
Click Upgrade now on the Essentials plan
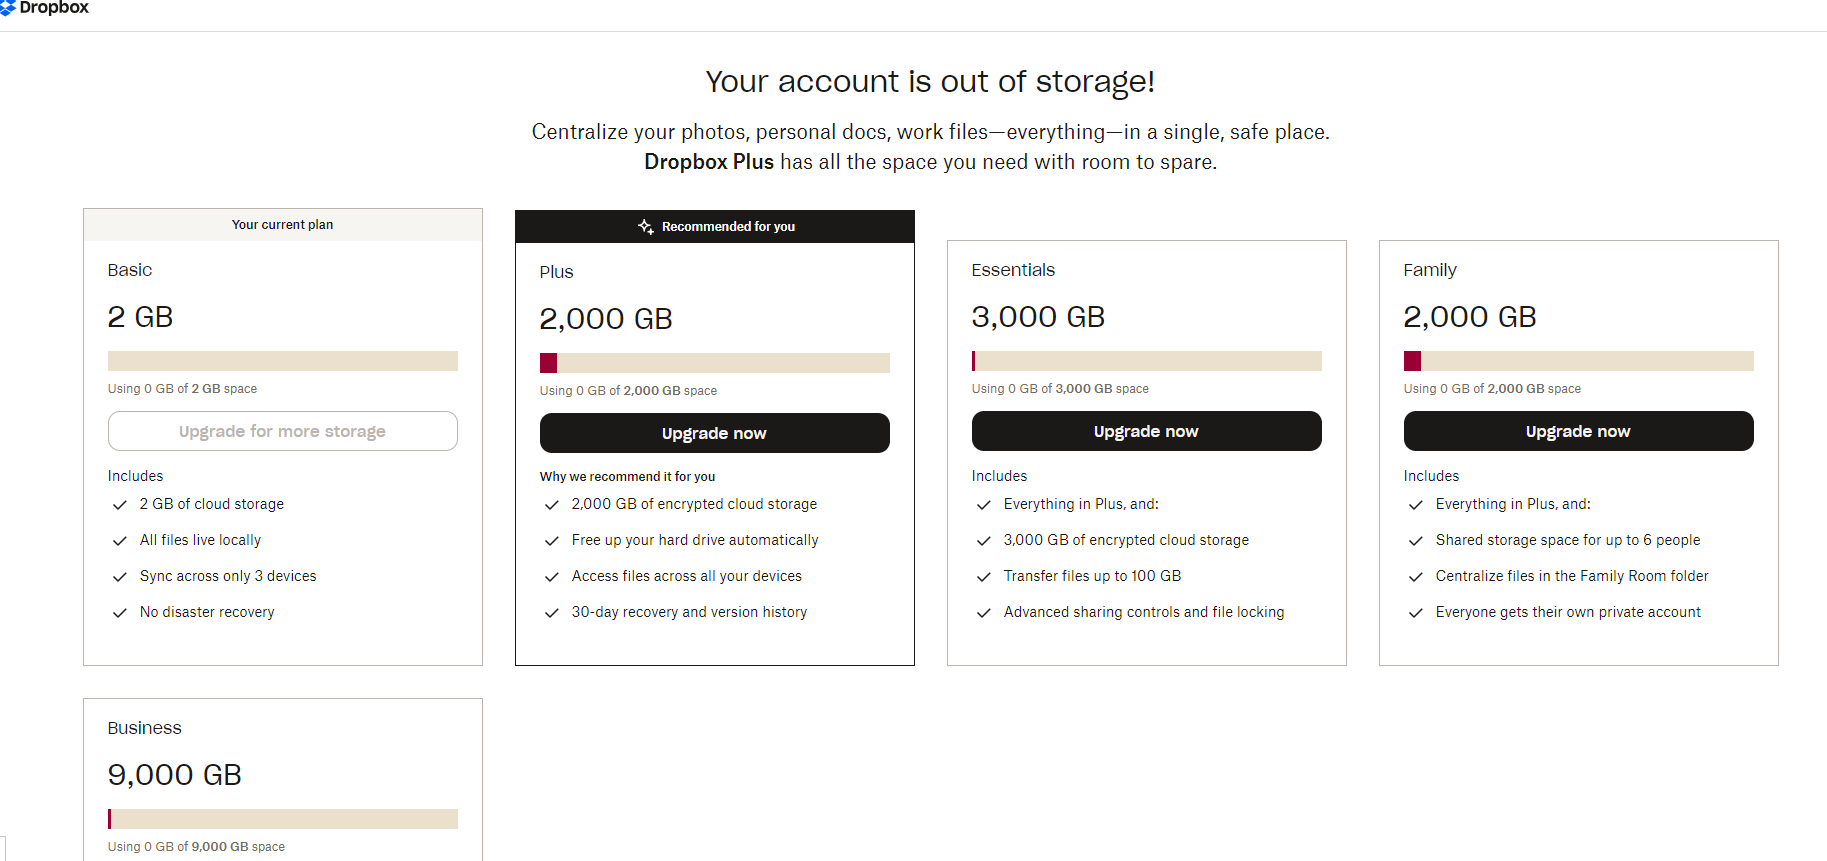[x=1146, y=431]
